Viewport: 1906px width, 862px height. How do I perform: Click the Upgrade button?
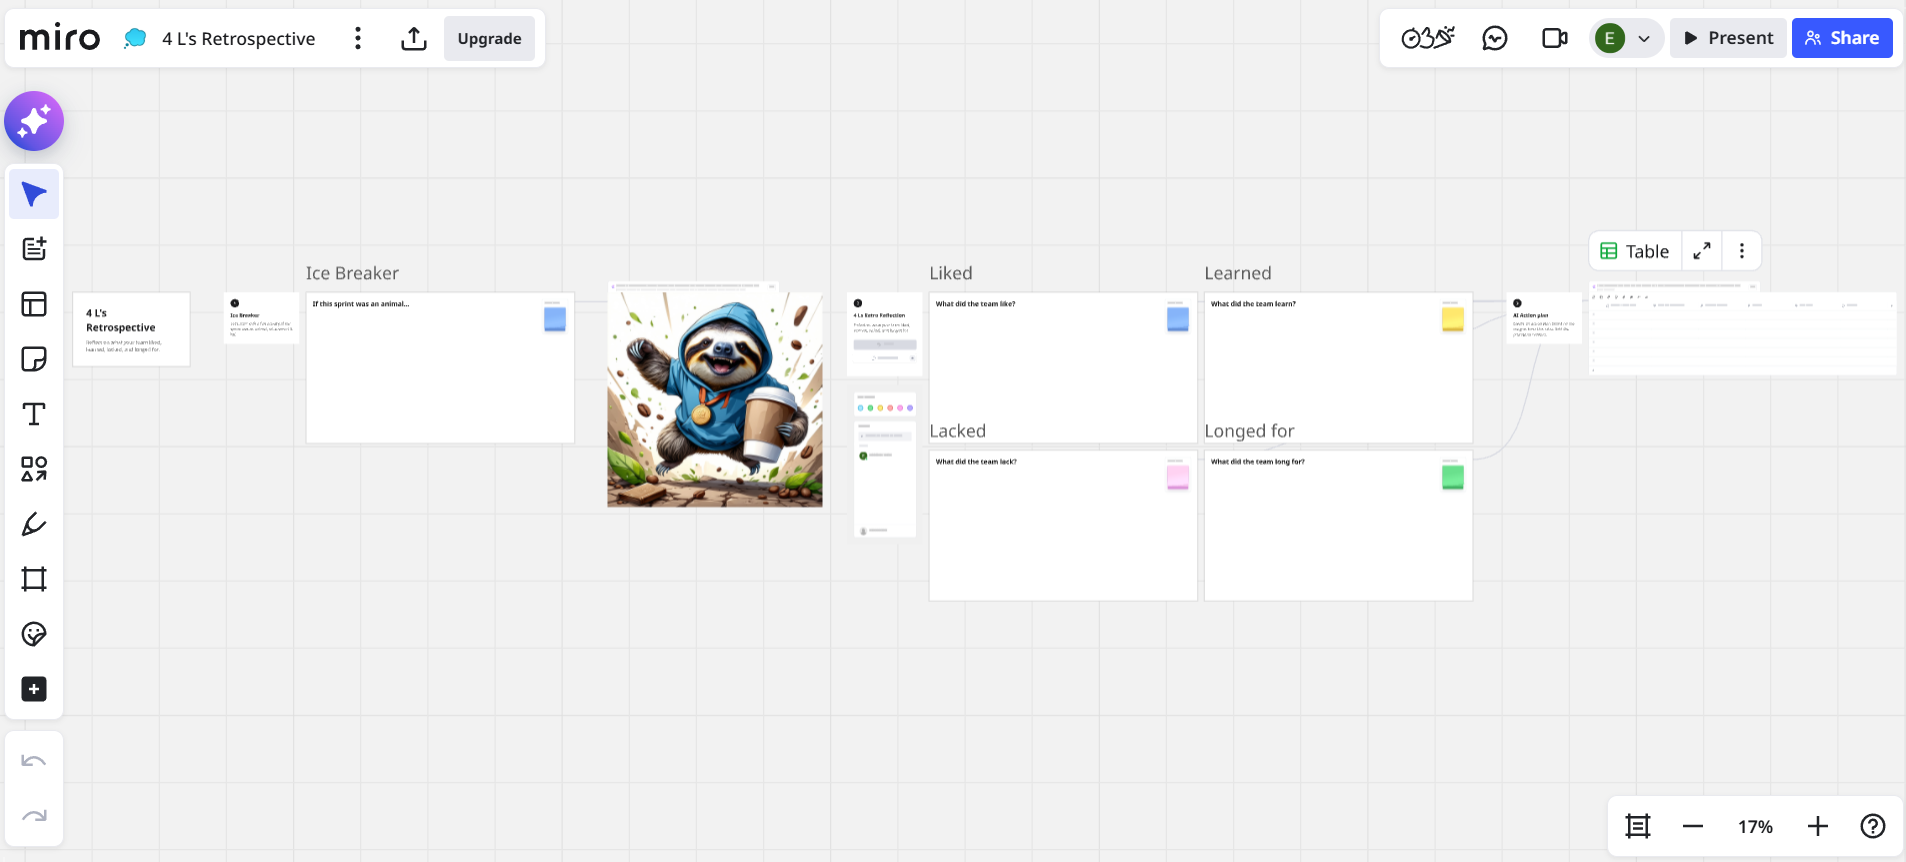pos(489,38)
